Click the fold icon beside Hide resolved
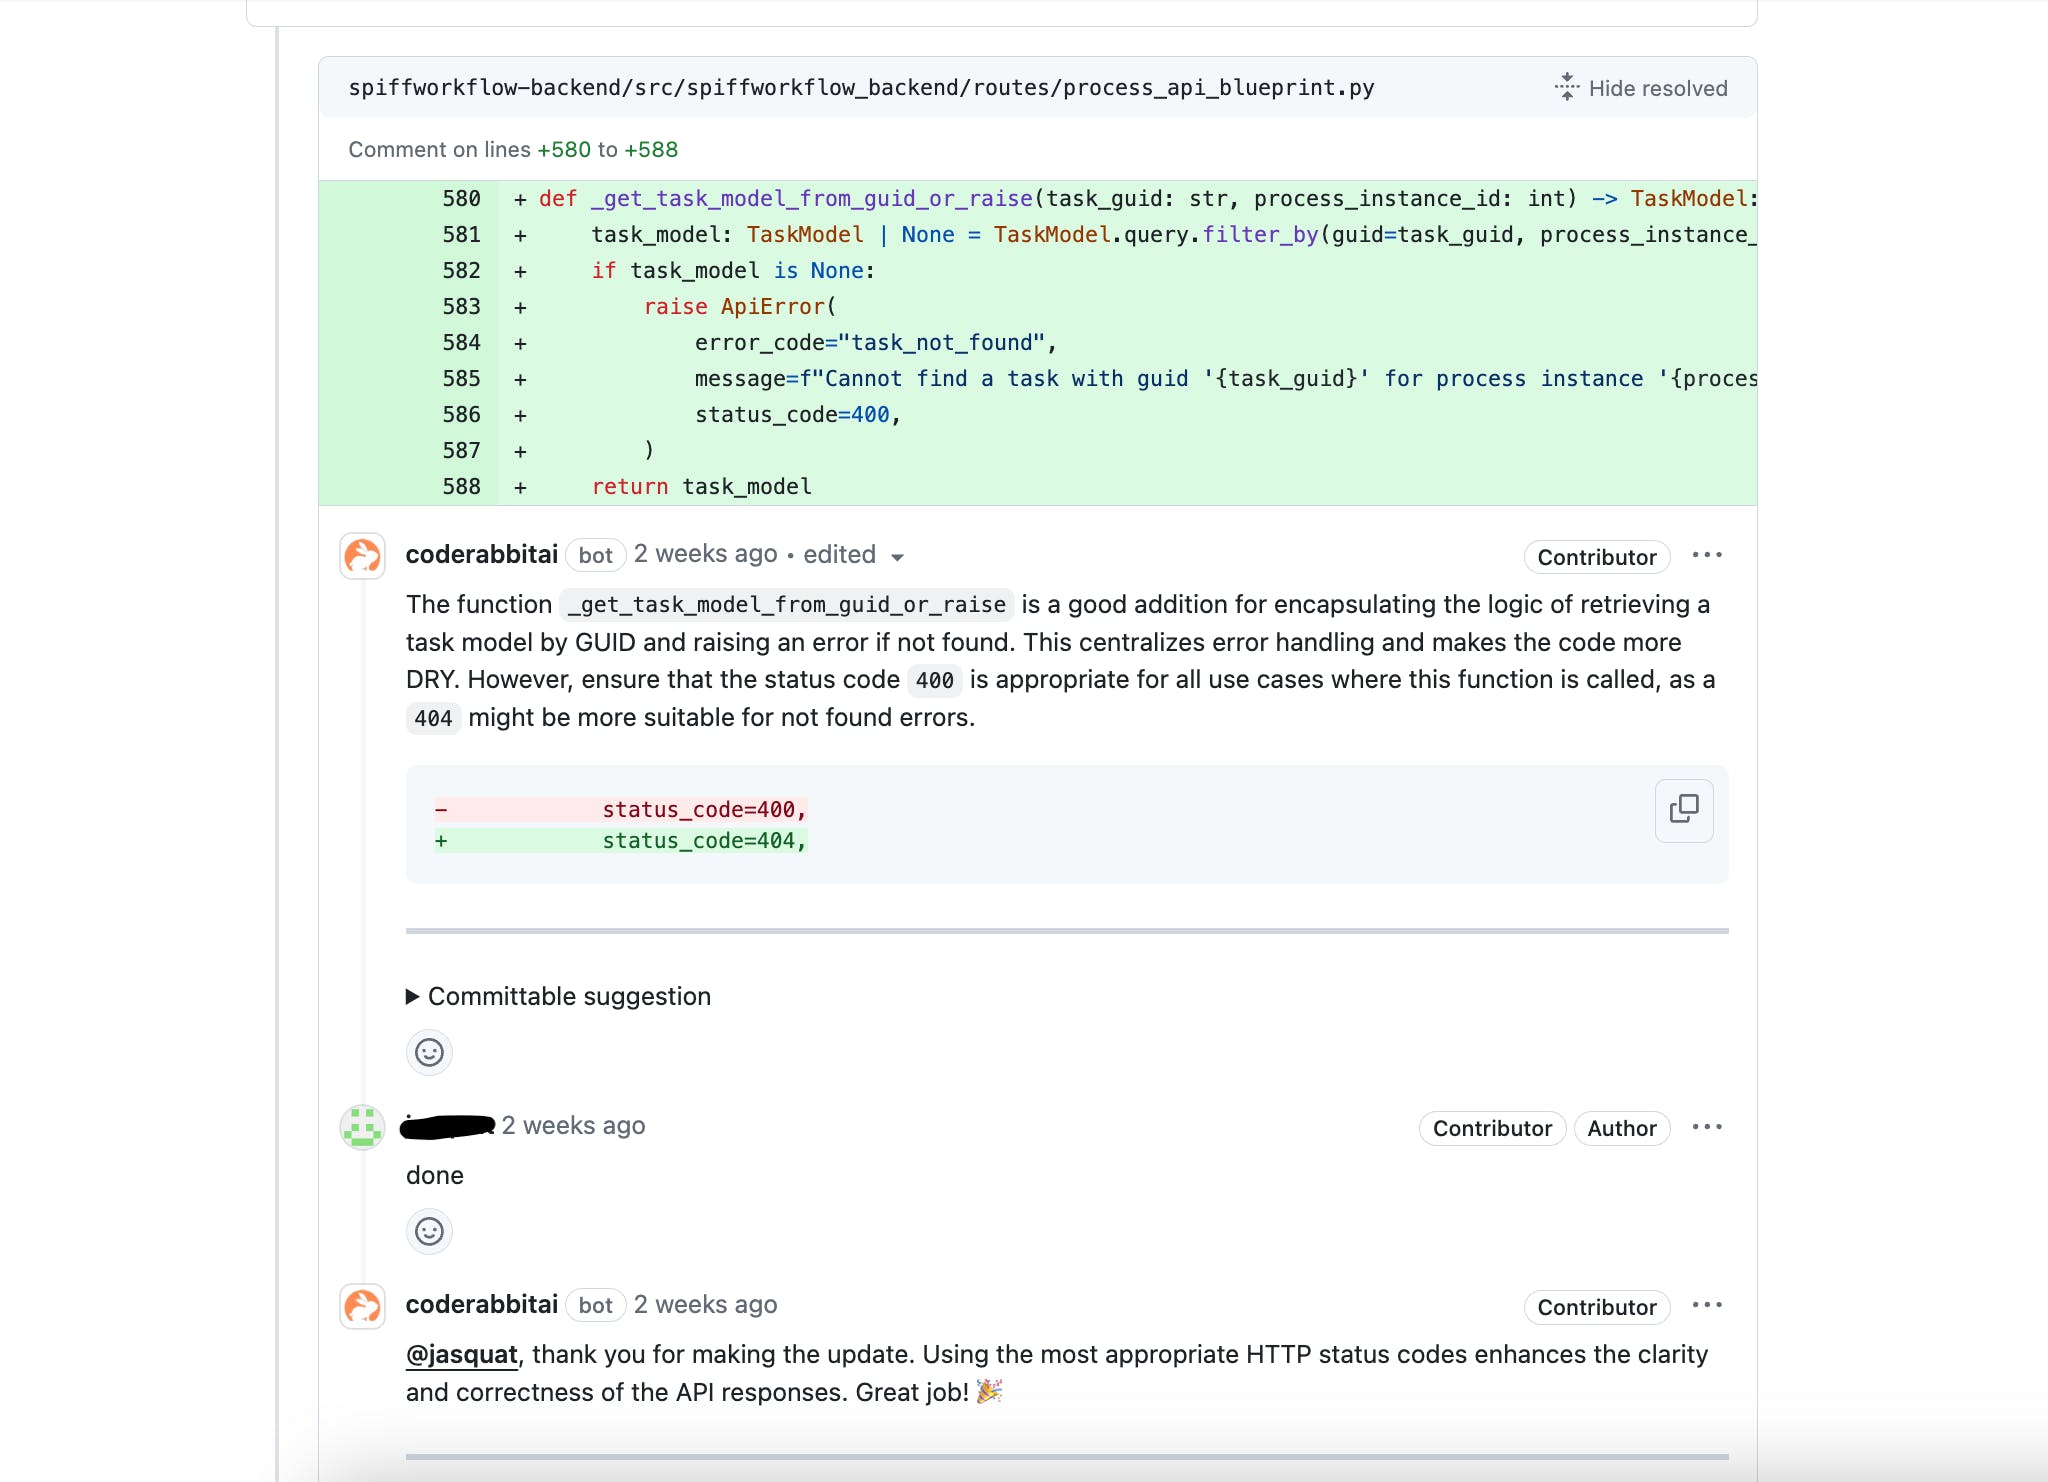Screen dimensions: 2048x1482 click(1566, 88)
